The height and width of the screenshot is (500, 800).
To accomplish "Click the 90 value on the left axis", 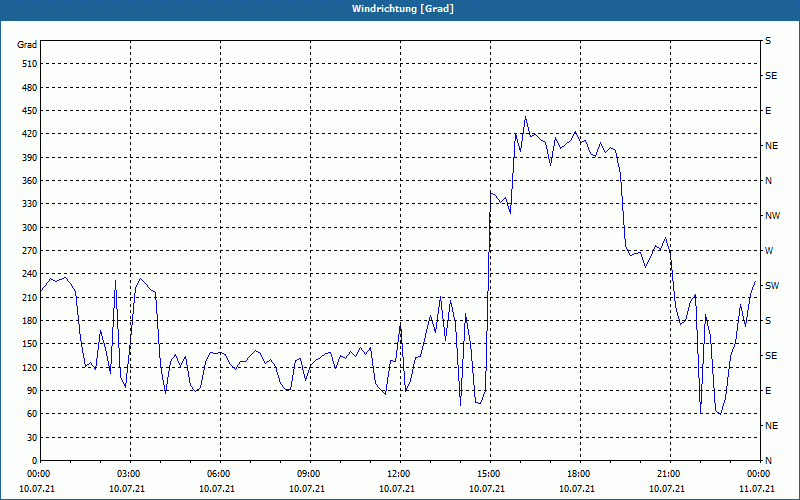I will (32, 391).
